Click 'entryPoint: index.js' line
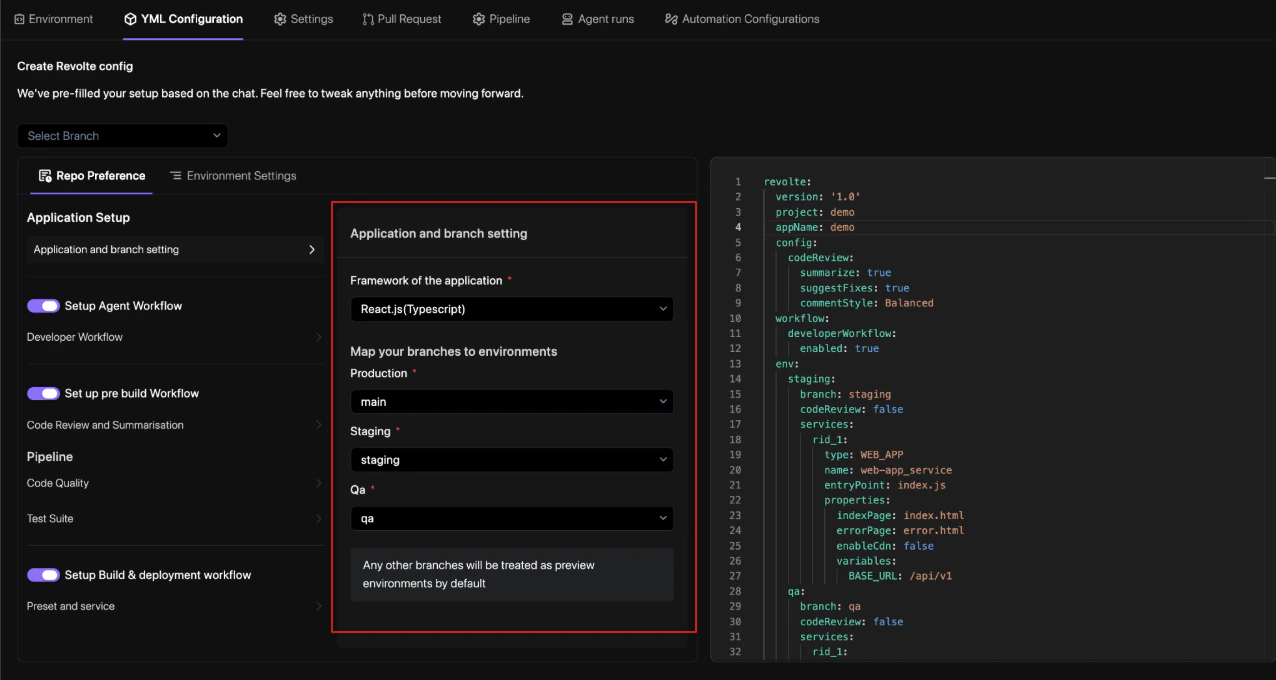 tap(885, 485)
